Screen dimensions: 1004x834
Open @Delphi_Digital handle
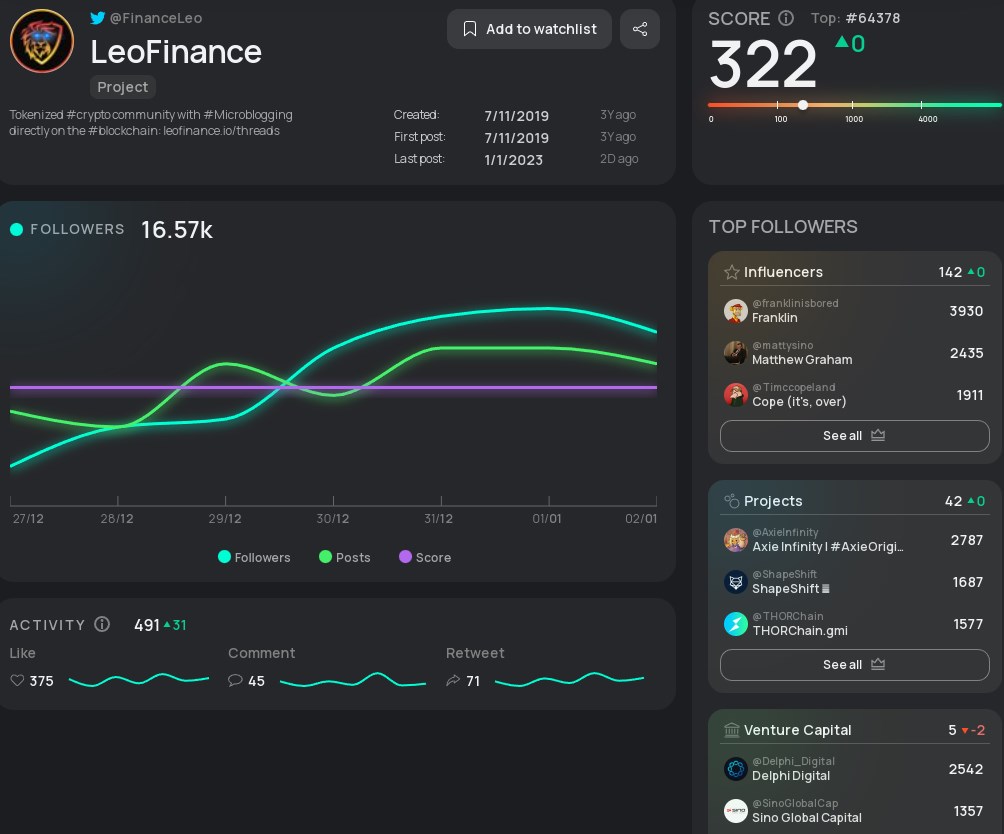click(793, 761)
